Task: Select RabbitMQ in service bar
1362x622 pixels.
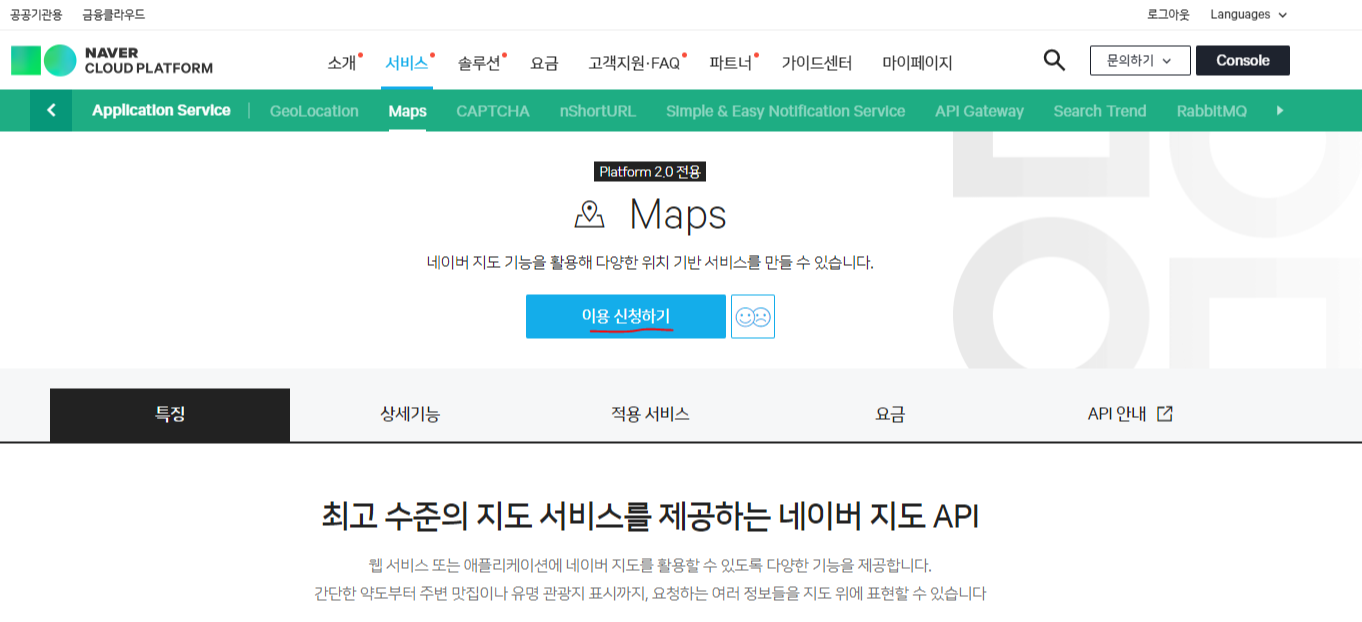Action: (x=1212, y=111)
